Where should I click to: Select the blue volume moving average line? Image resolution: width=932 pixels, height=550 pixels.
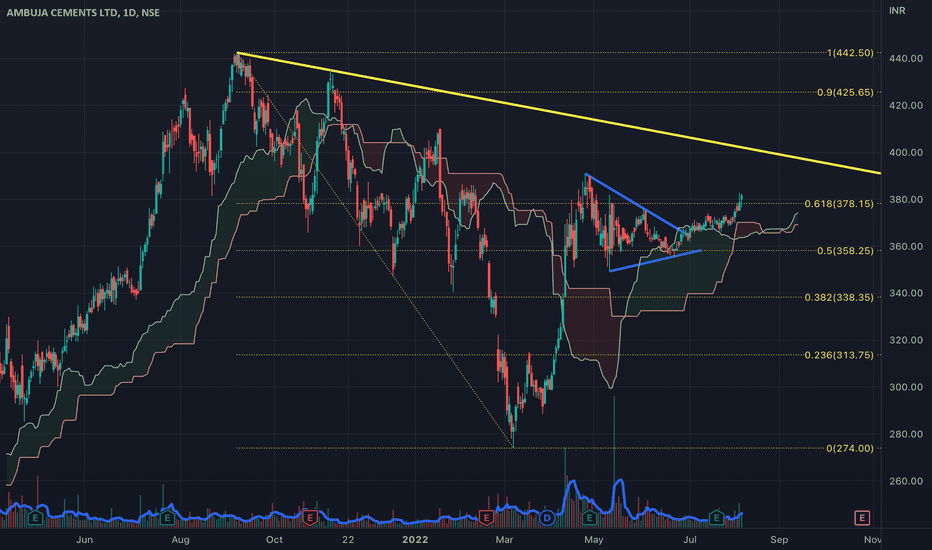(x=369, y=519)
